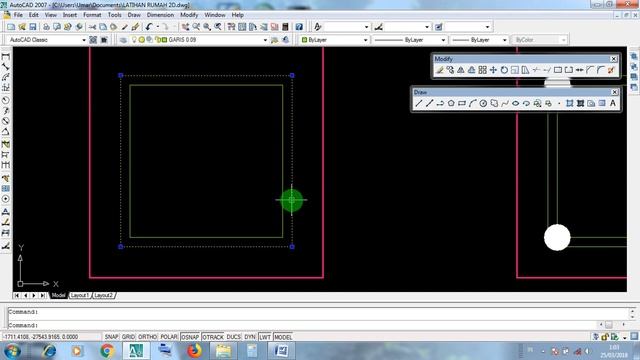
Task: Open the ByLayer color control dropdown
Action: 365,40
